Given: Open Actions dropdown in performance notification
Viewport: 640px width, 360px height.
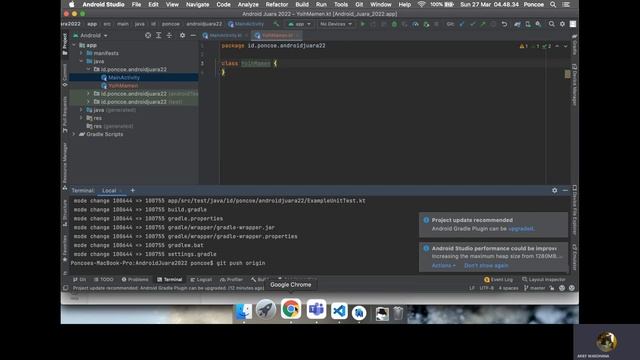Looking at the screenshot, I should pyautogui.click(x=444, y=266).
